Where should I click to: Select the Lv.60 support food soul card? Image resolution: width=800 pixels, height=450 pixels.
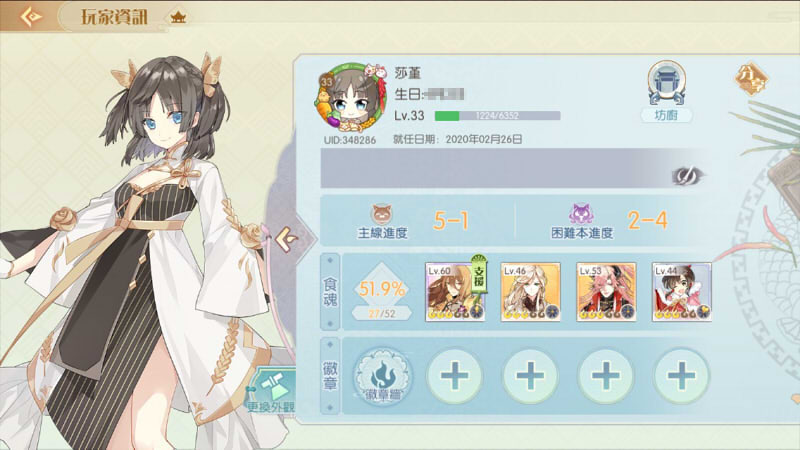pos(455,292)
